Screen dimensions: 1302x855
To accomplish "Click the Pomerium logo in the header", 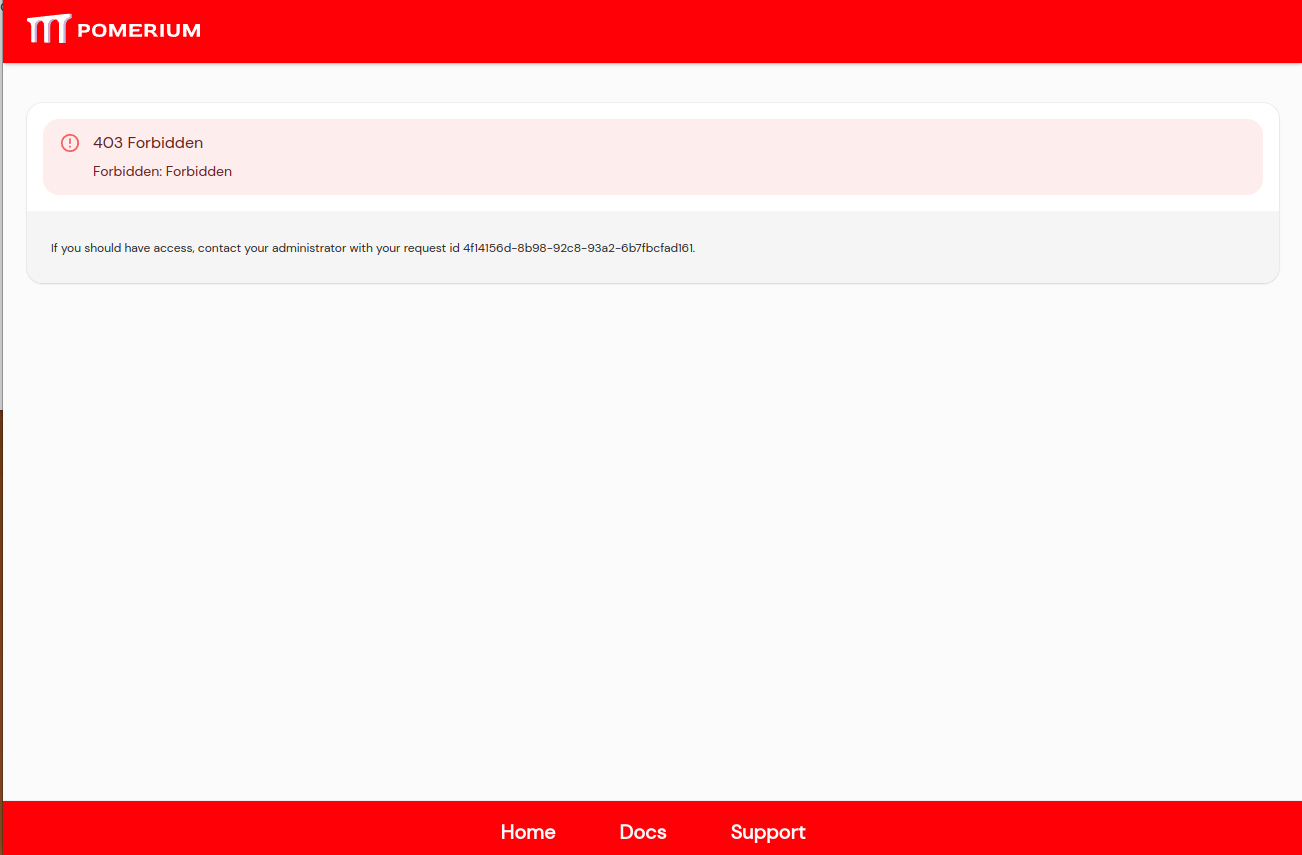I will 114,30.
